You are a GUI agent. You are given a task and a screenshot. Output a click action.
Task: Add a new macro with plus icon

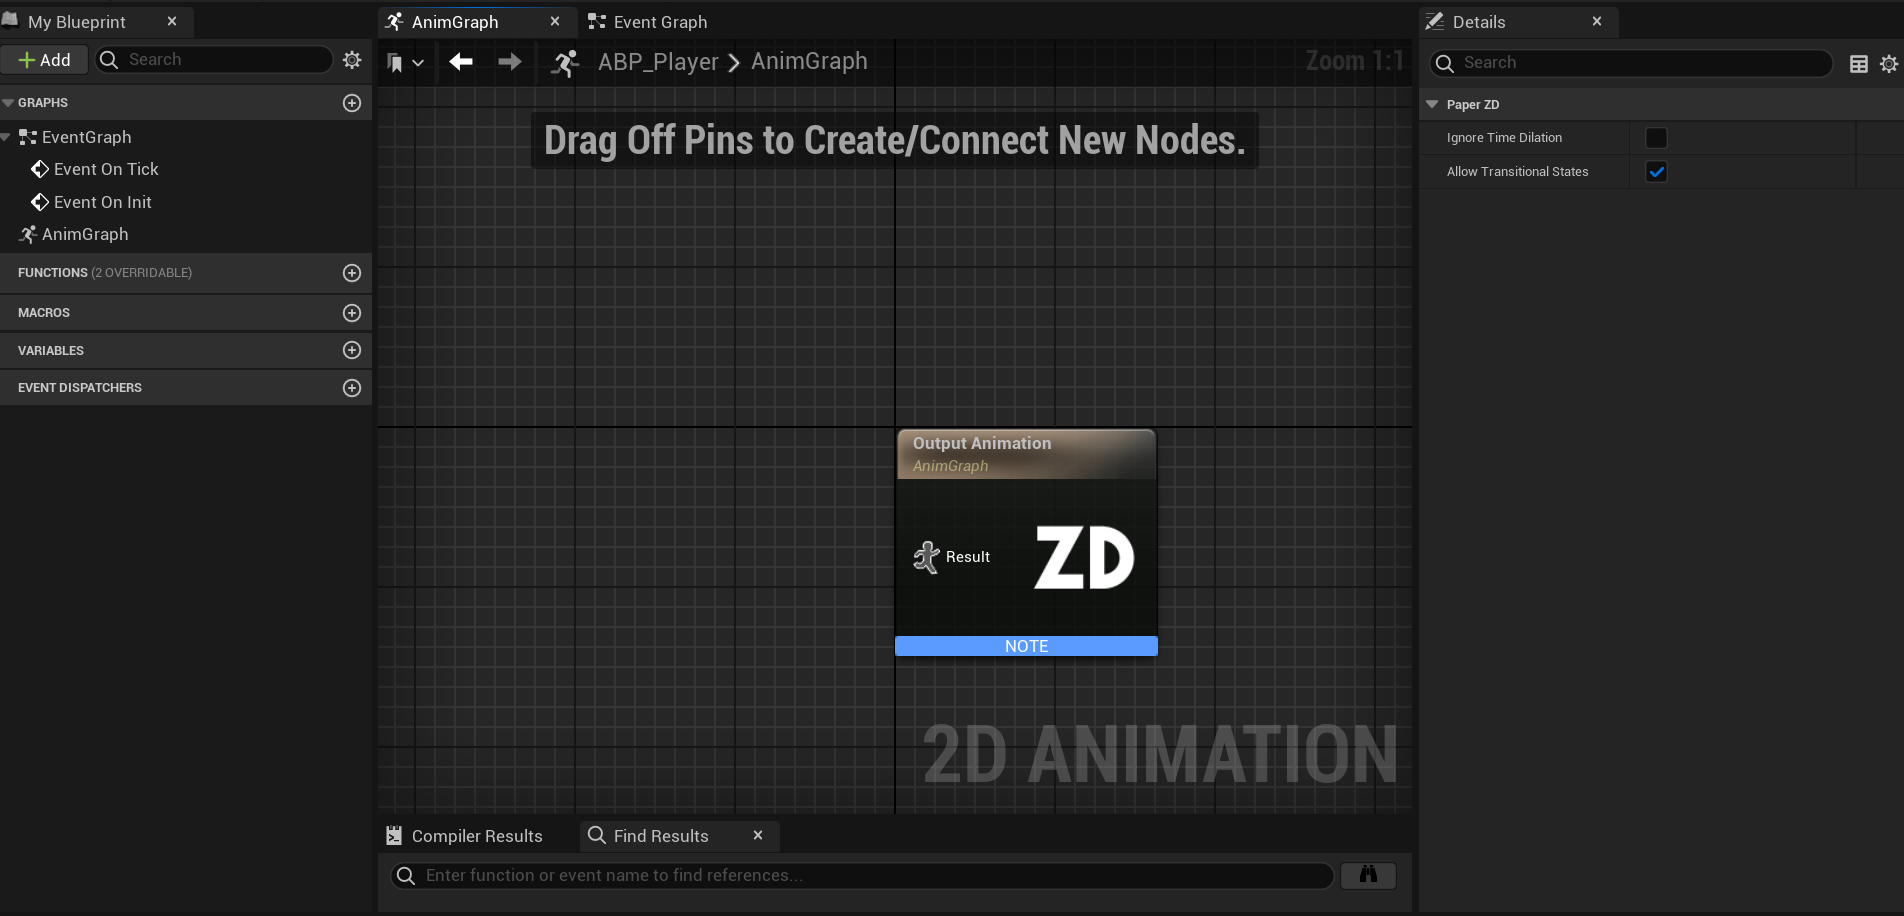click(352, 313)
